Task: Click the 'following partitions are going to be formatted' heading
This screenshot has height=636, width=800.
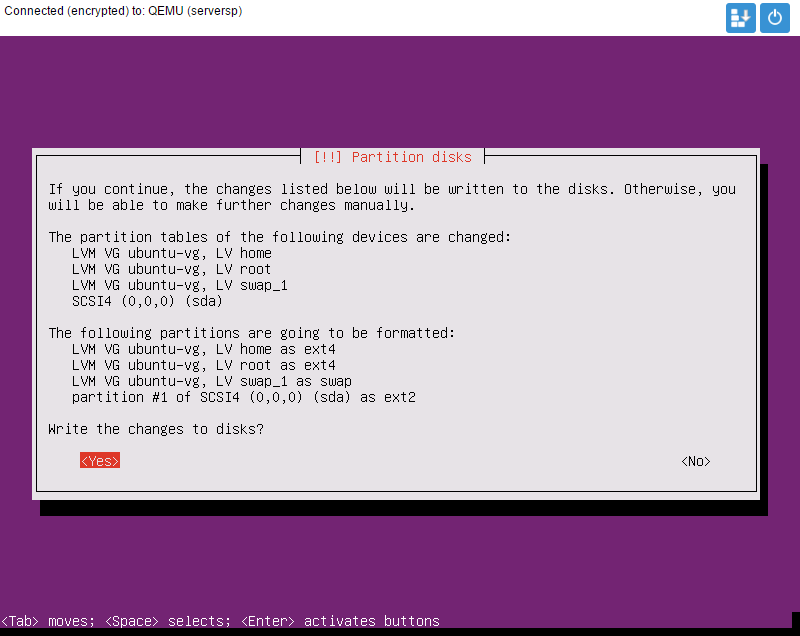Action: coord(251,333)
